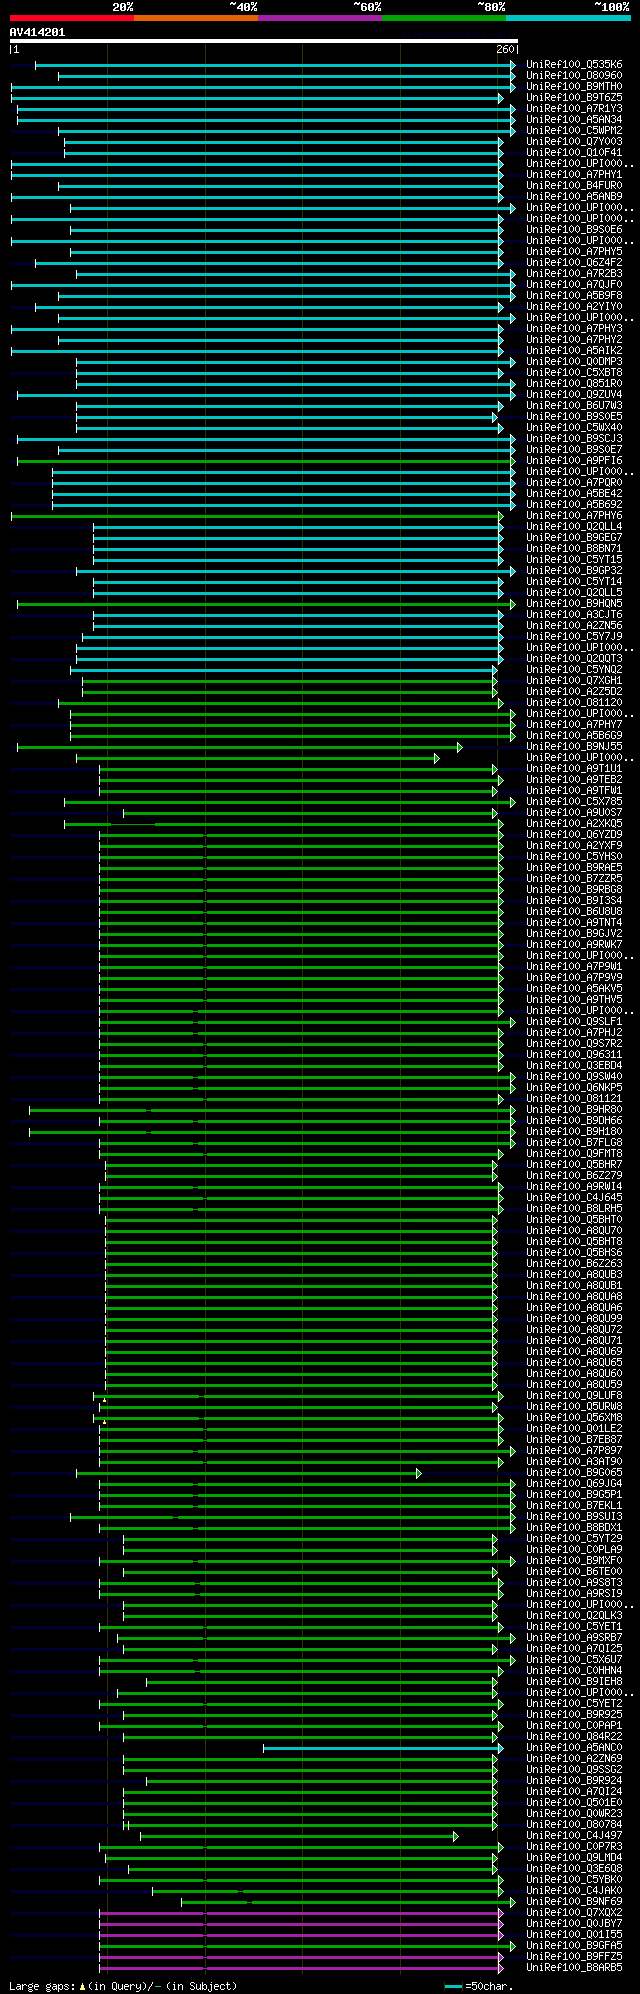Click hit label UniRef100_Q0DMP3
Viewport: 640px width, 1994px height.
574,362
